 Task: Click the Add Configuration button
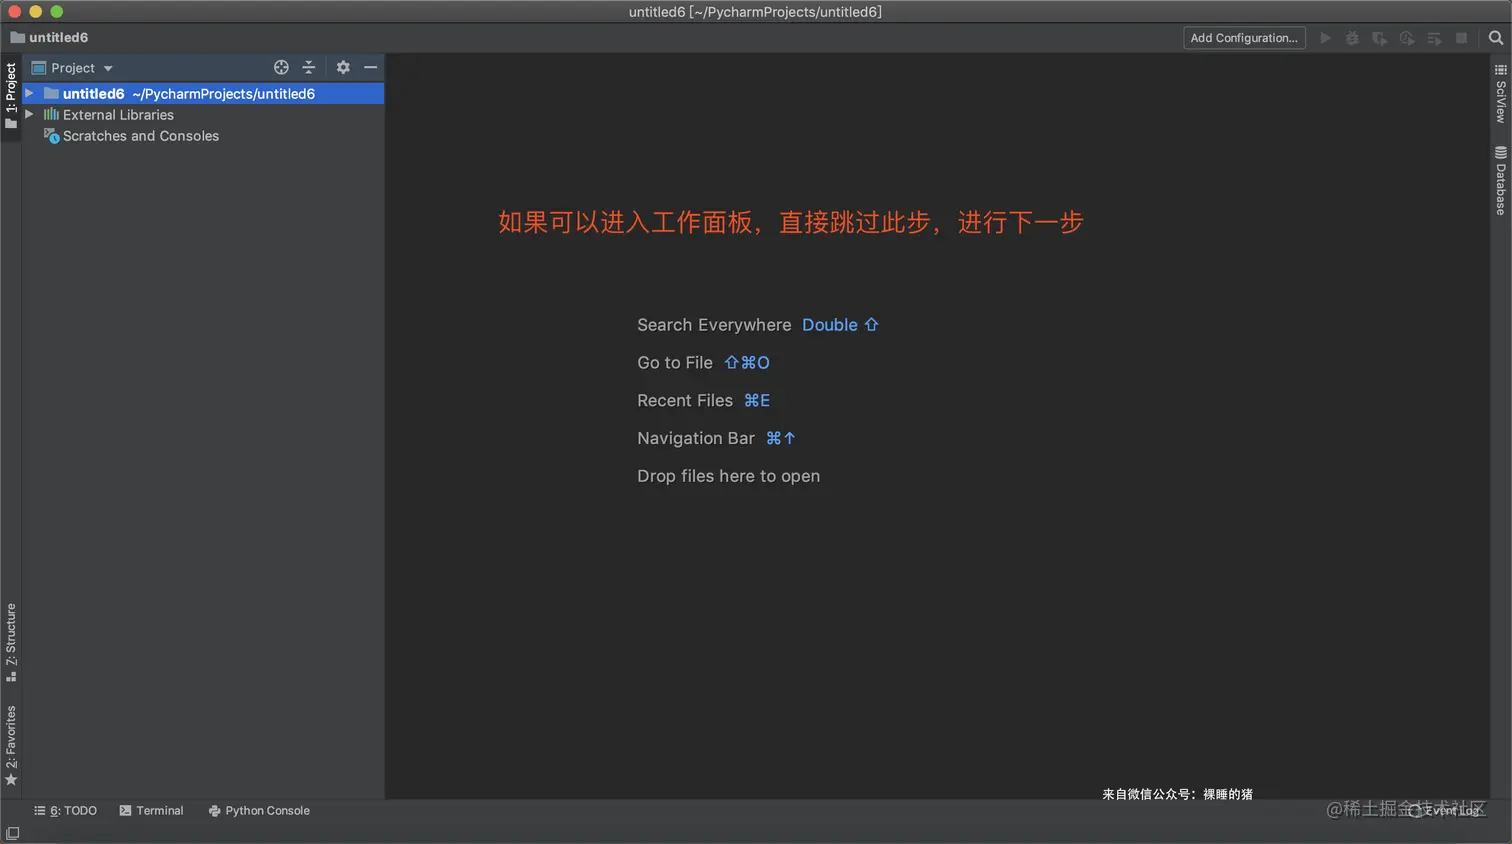[1243, 37]
